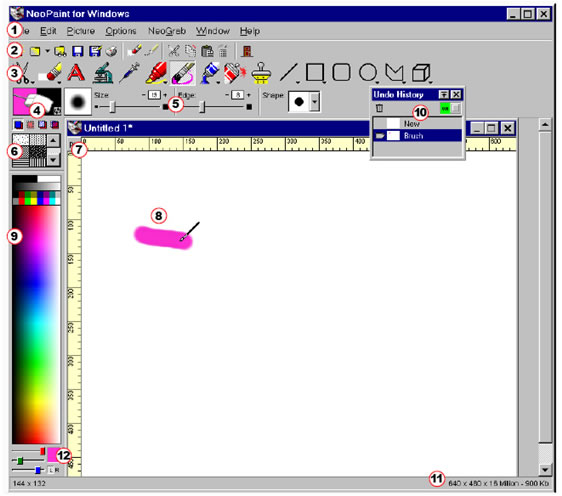Collapse Undo History with its roll-up button
The width and height of the screenshot is (562, 496).
[x=443, y=95]
